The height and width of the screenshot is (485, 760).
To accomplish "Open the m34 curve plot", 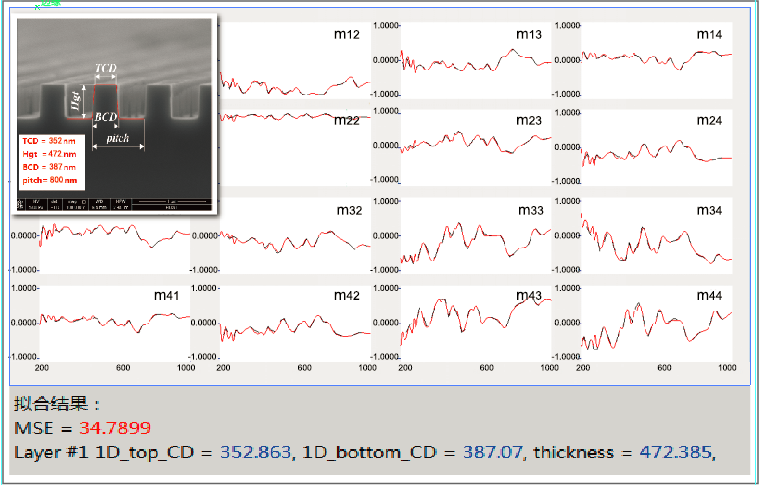I will tap(656, 236).
